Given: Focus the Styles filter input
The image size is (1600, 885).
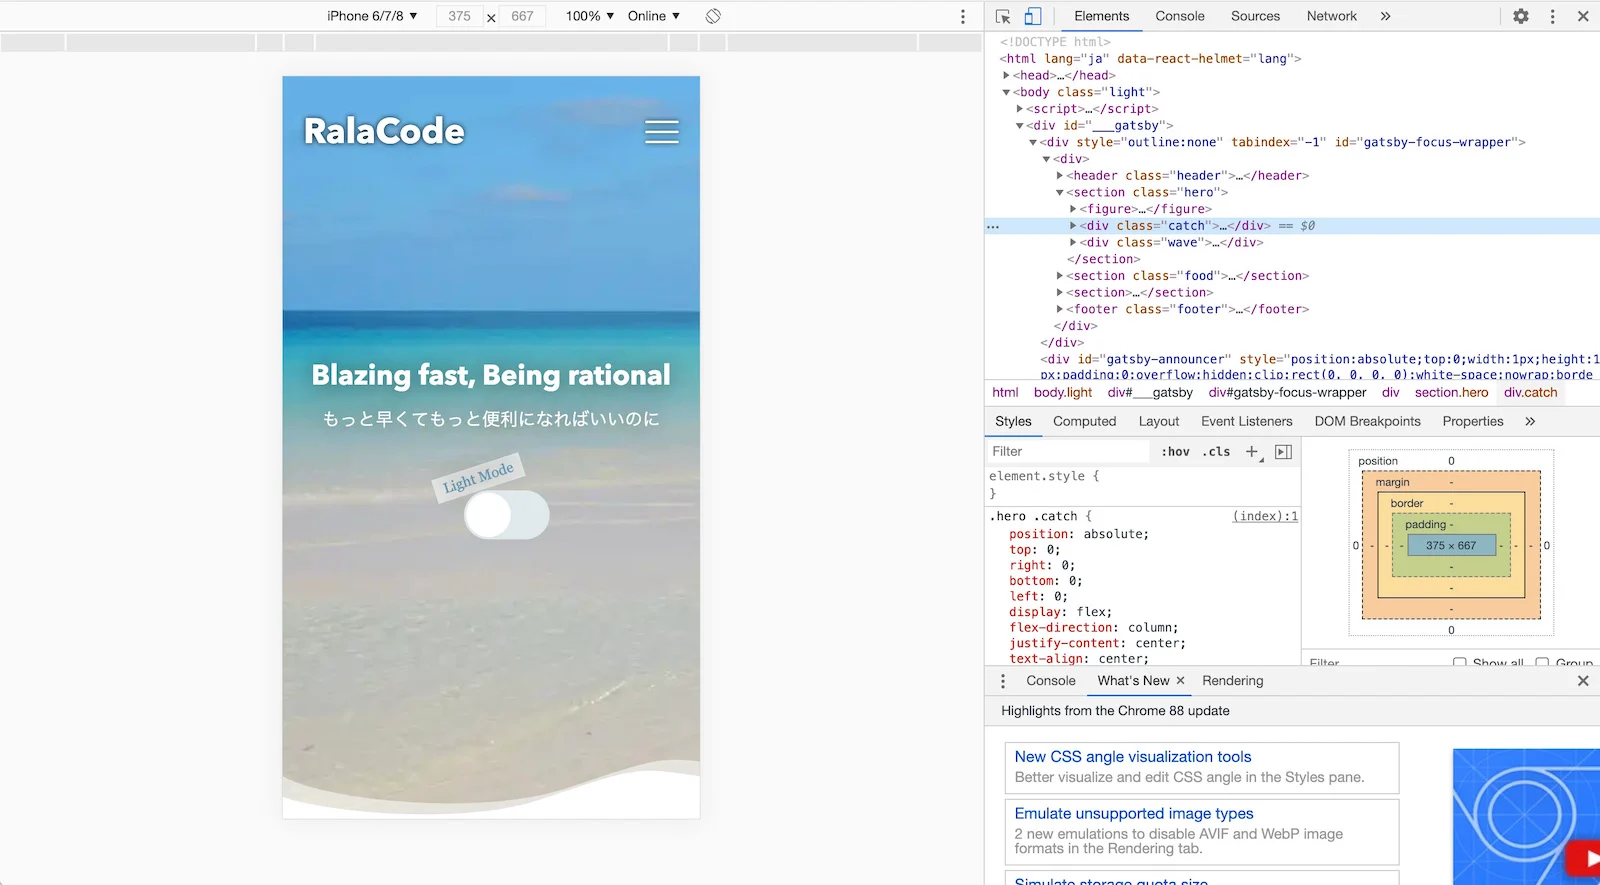Looking at the screenshot, I should click(x=1069, y=451).
